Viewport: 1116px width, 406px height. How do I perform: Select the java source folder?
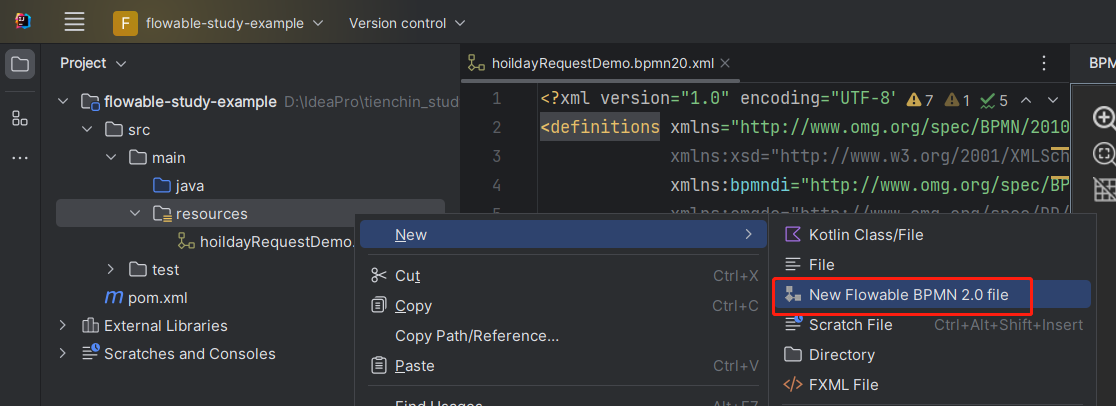(x=189, y=186)
